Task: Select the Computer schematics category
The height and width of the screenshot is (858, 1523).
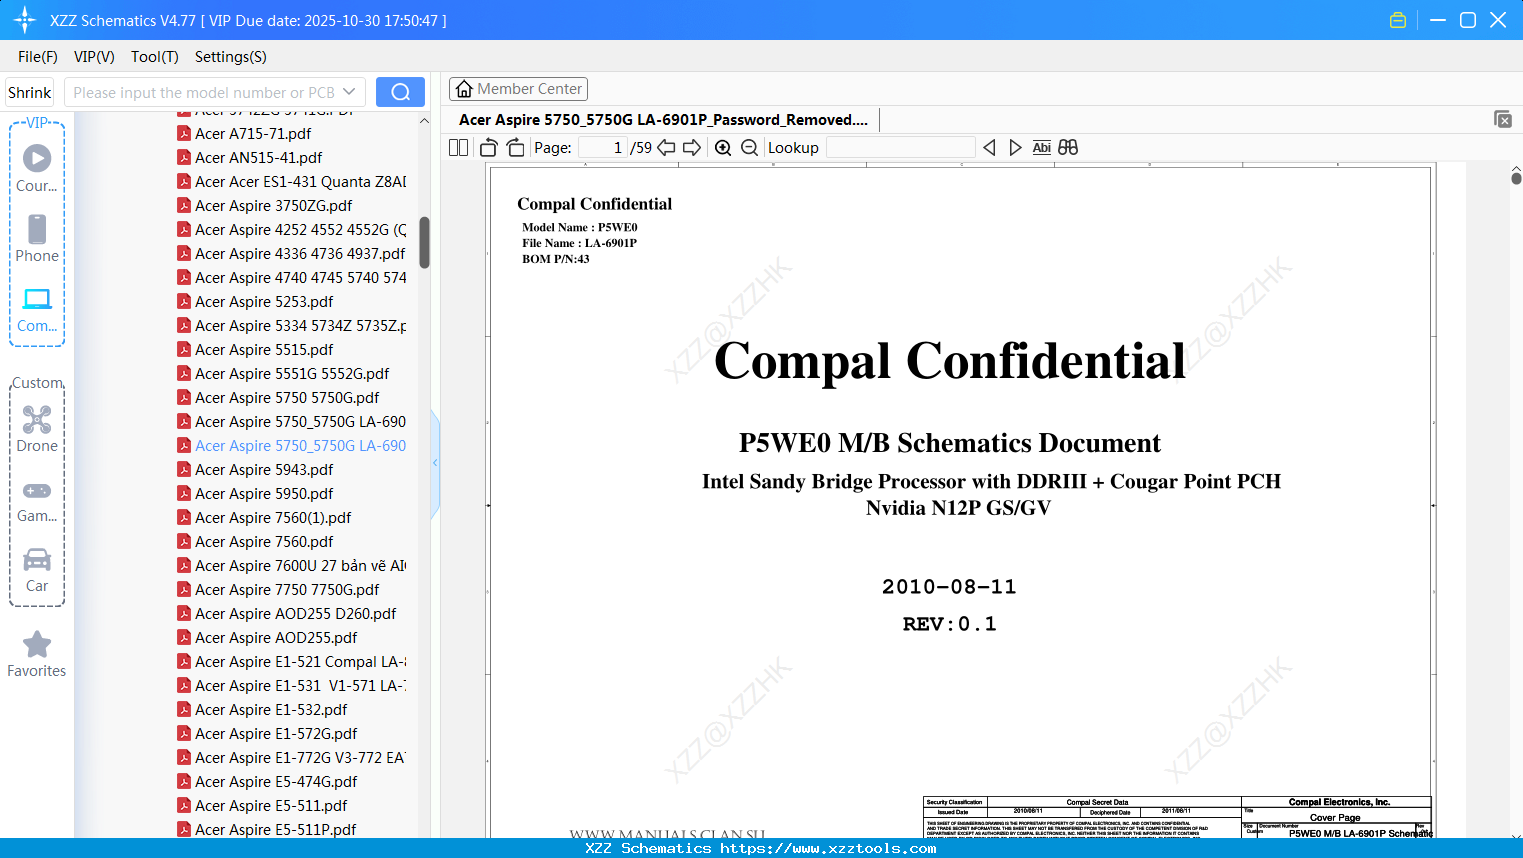Action: pos(37,310)
